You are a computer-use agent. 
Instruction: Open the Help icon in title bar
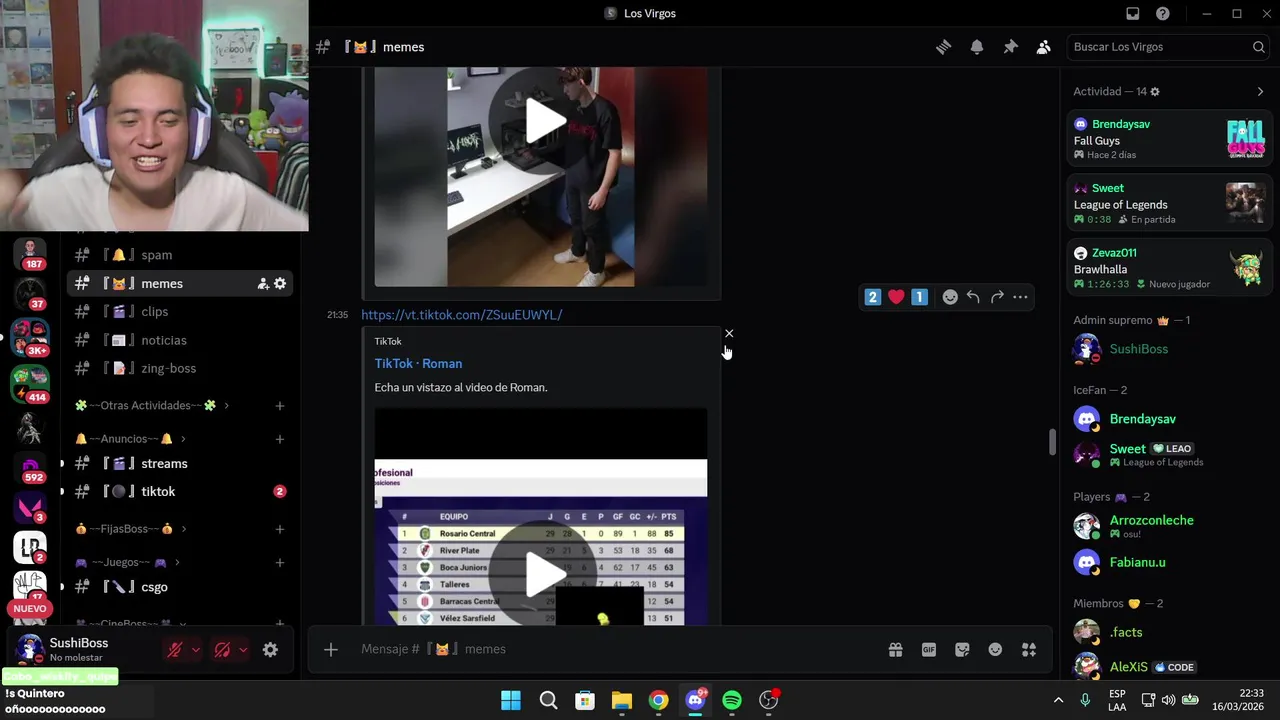click(1163, 14)
